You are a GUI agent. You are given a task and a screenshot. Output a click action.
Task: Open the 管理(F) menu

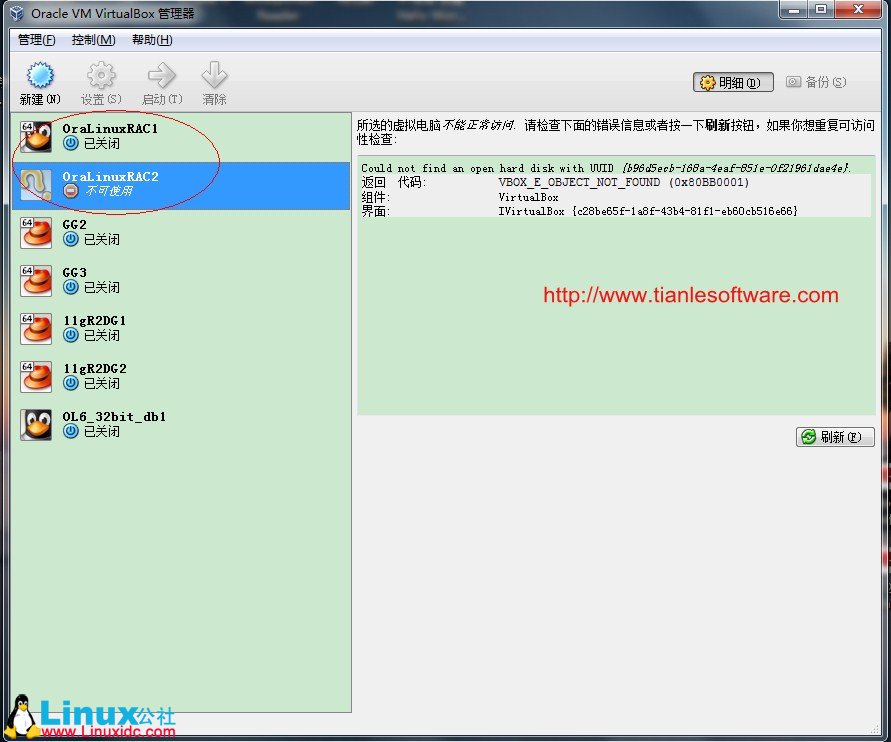37,40
